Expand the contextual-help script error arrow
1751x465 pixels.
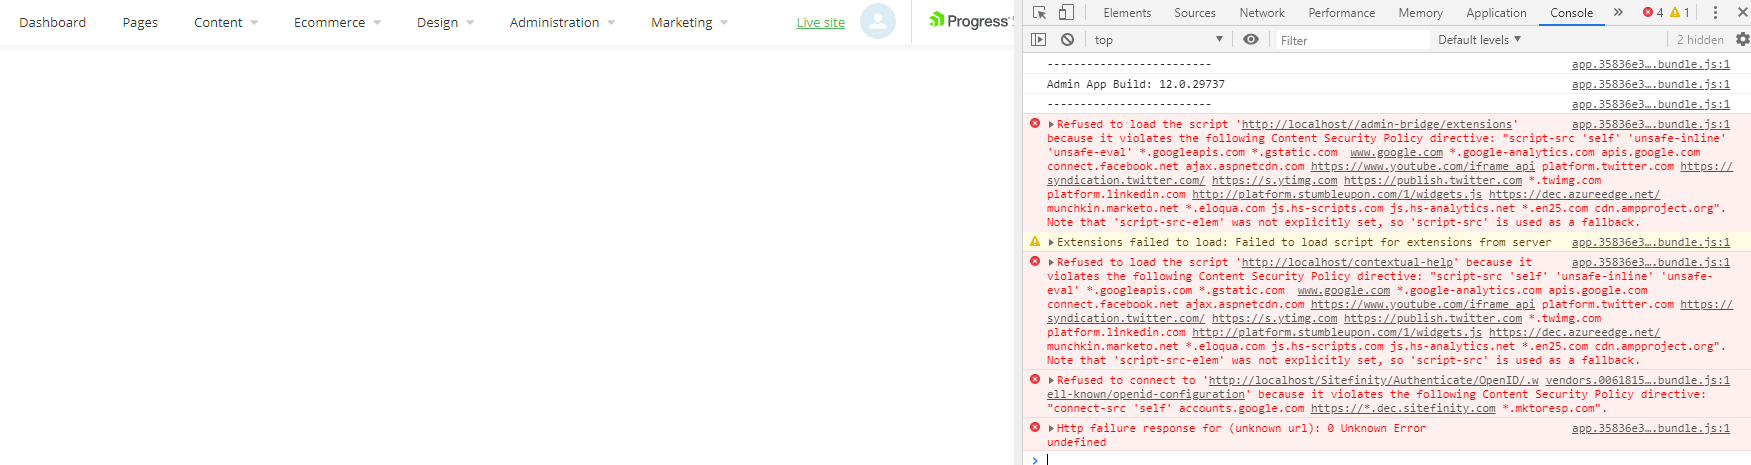click(x=1051, y=263)
